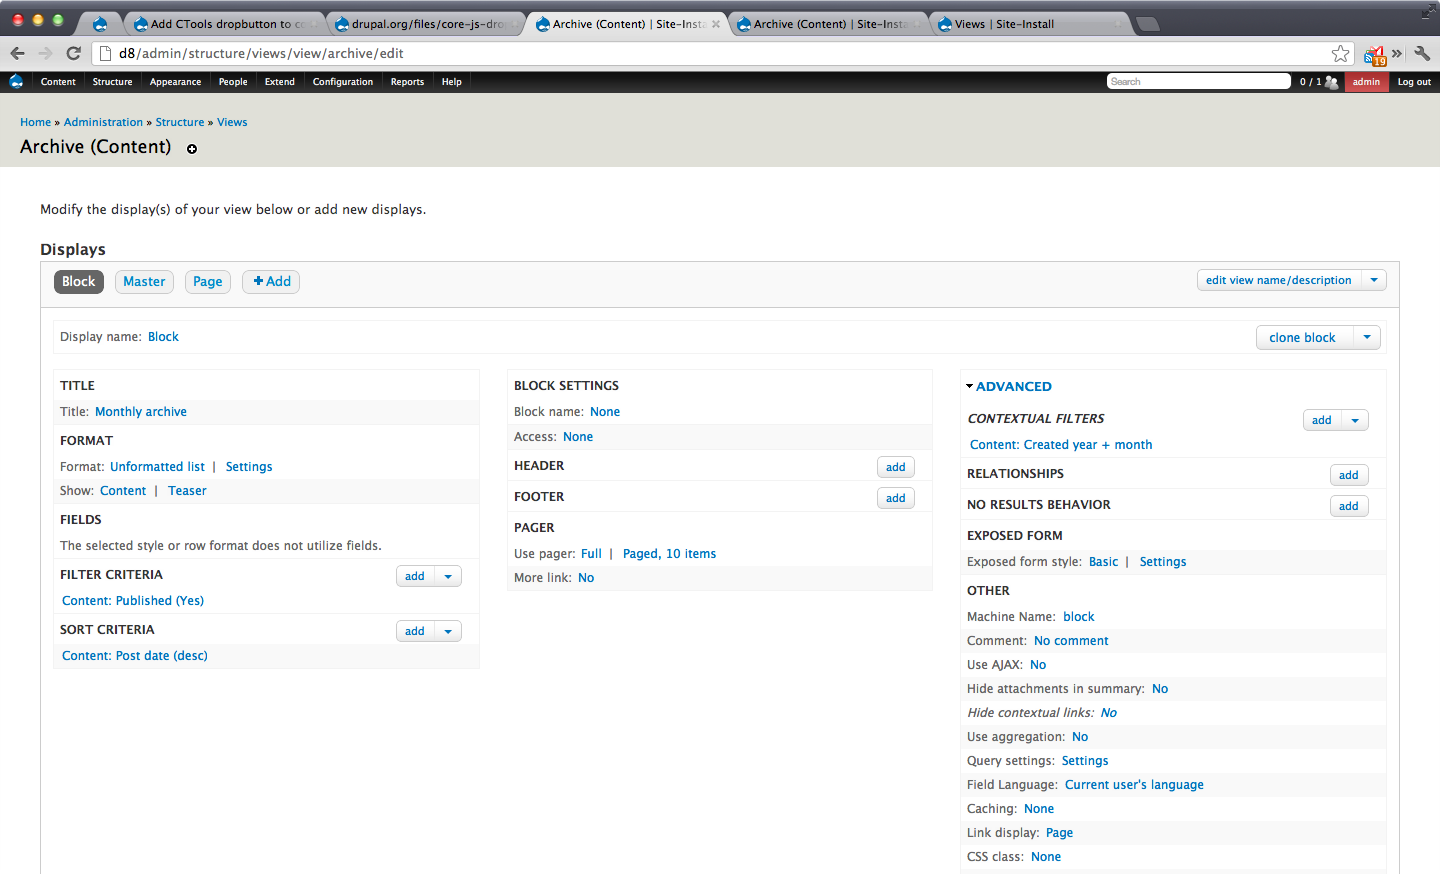Edit Content: Created year + month filter
Viewport: 1440px width, 874px height.
tap(1061, 445)
